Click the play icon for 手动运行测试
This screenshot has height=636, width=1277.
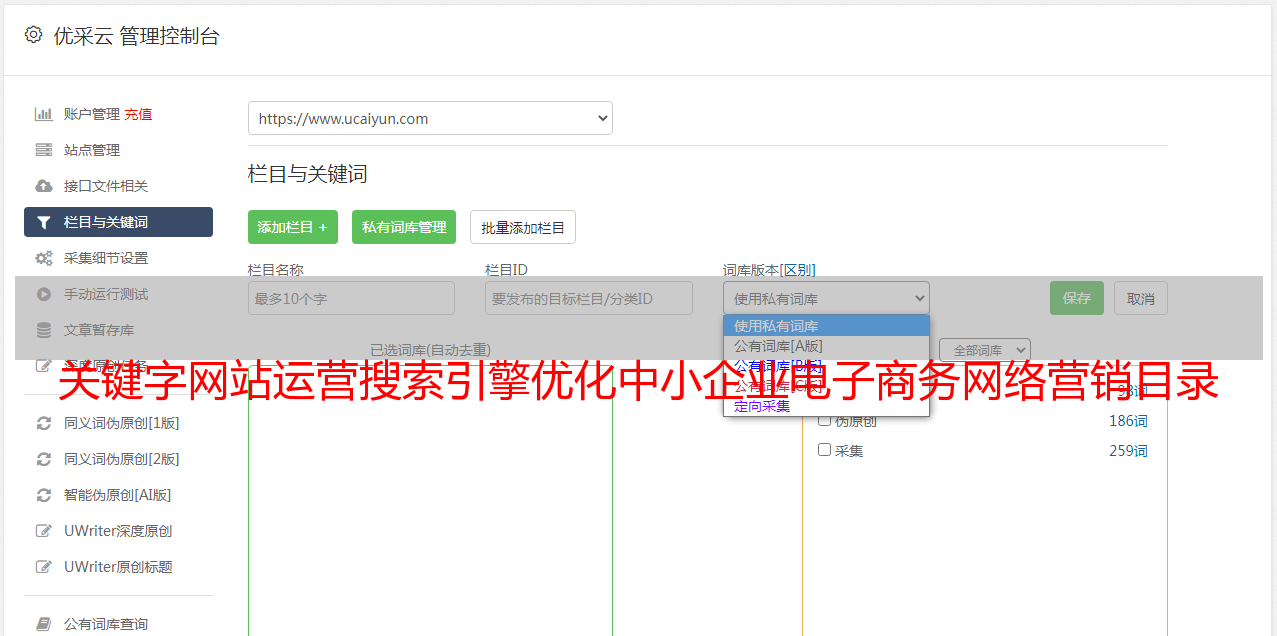coord(44,294)
